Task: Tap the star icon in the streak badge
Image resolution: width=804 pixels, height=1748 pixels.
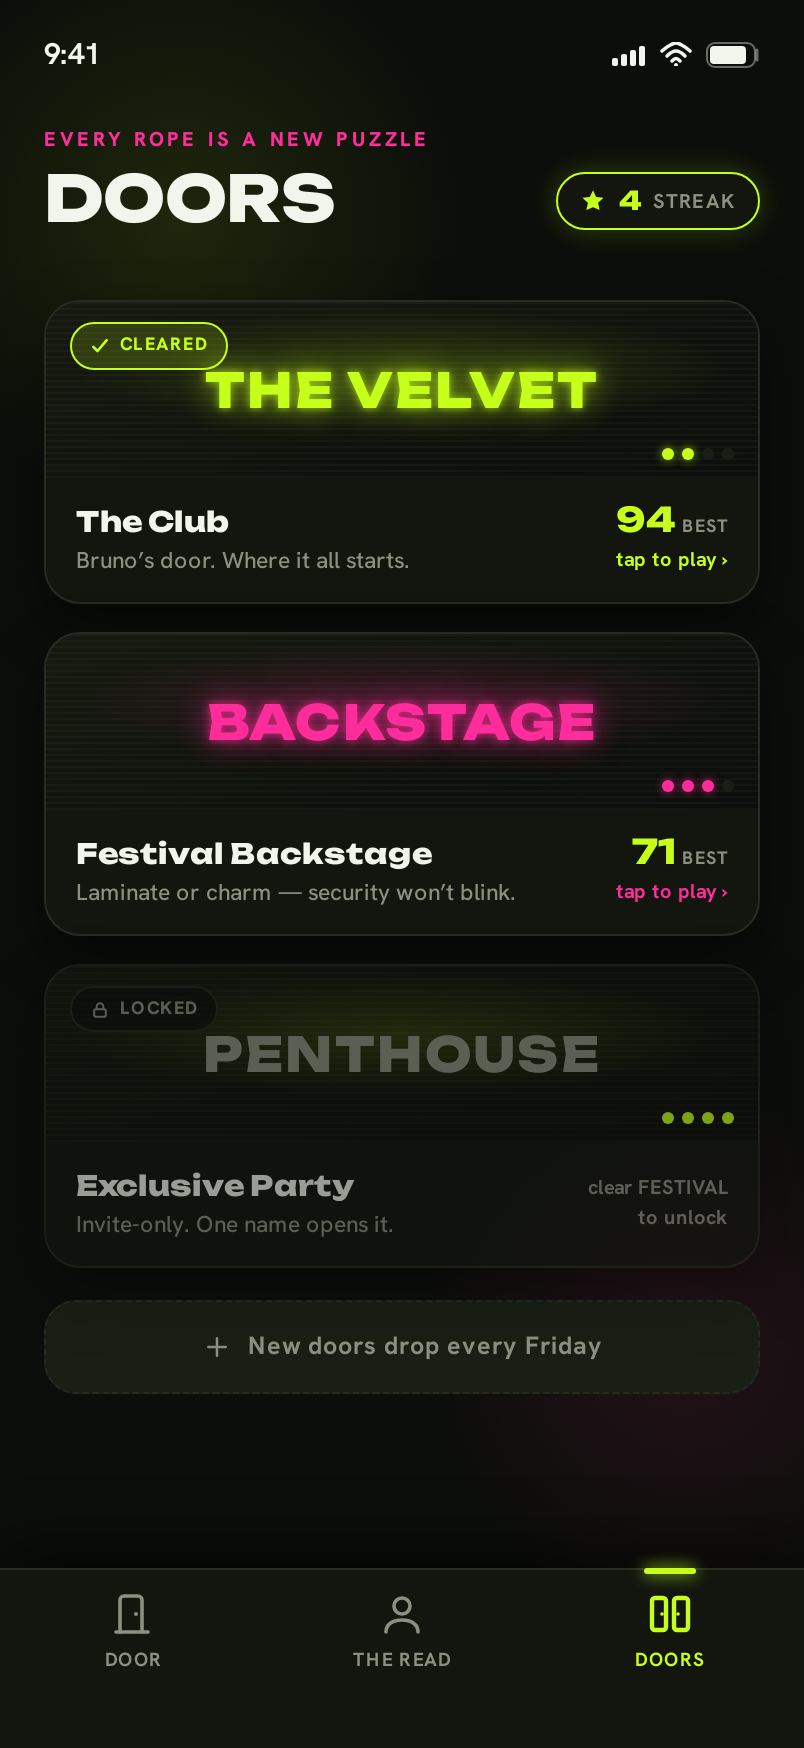Action: 593,201
